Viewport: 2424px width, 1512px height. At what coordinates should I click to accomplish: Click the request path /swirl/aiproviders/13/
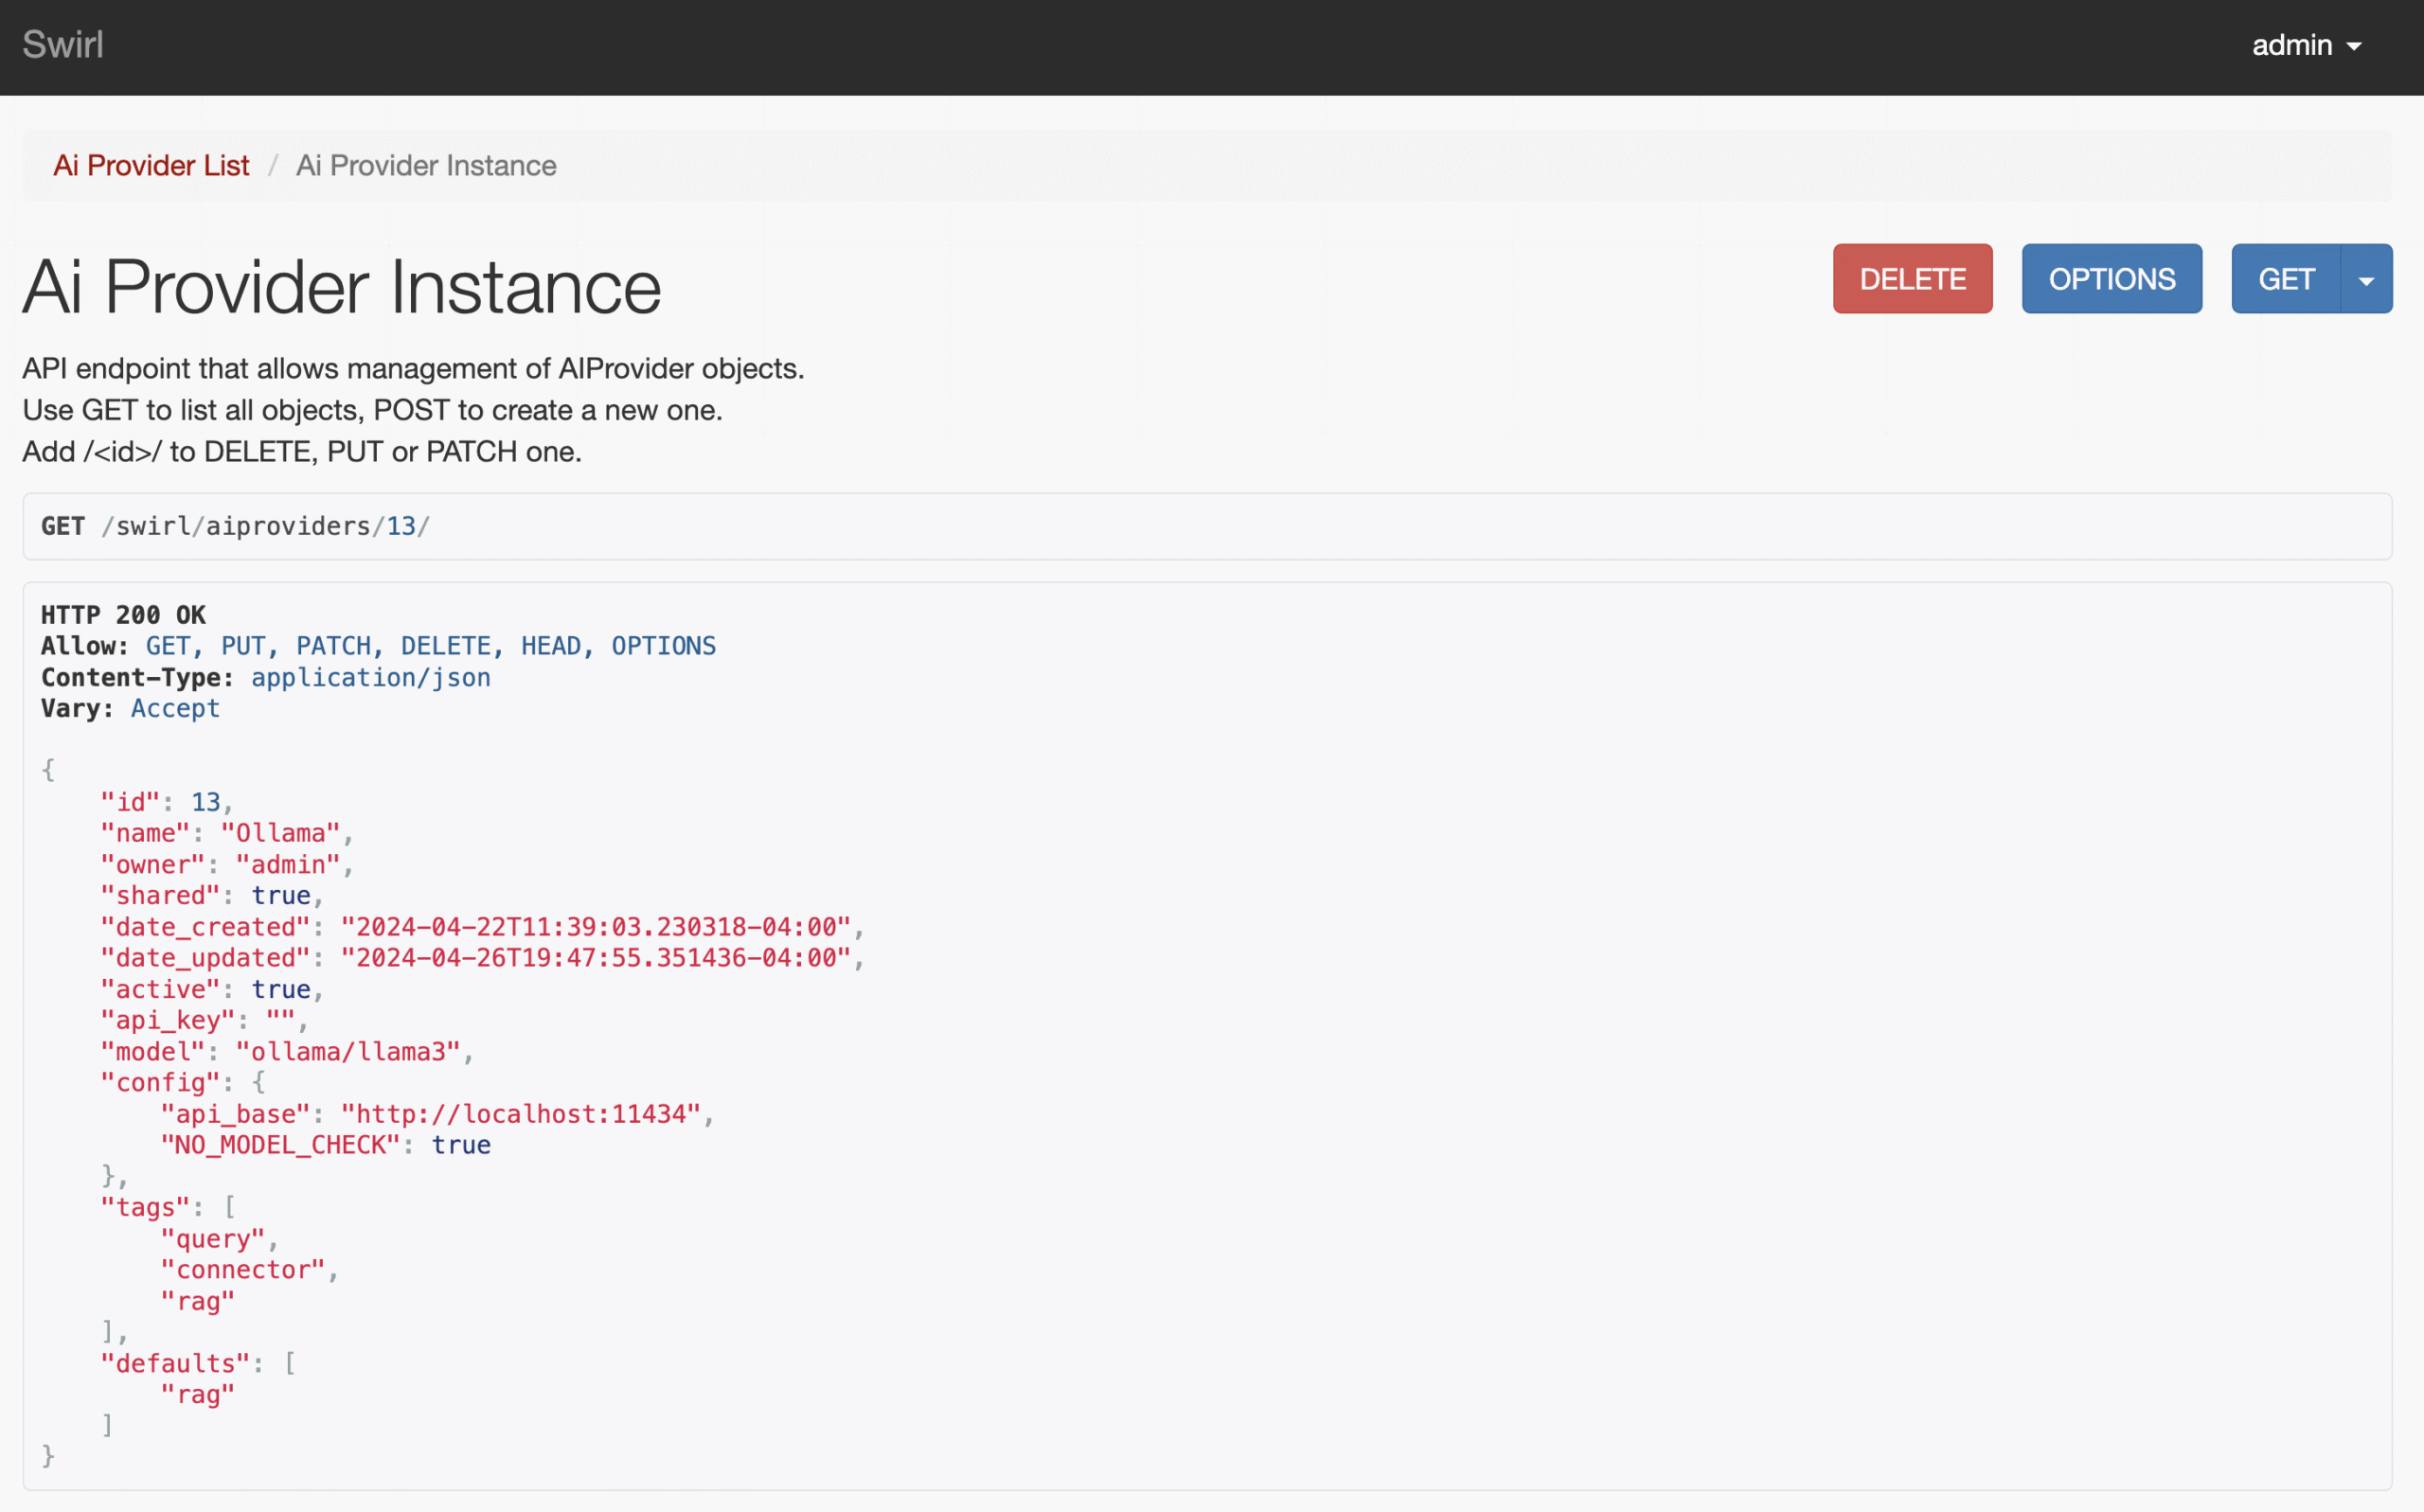pyautogui.click(x=266, y=526)
